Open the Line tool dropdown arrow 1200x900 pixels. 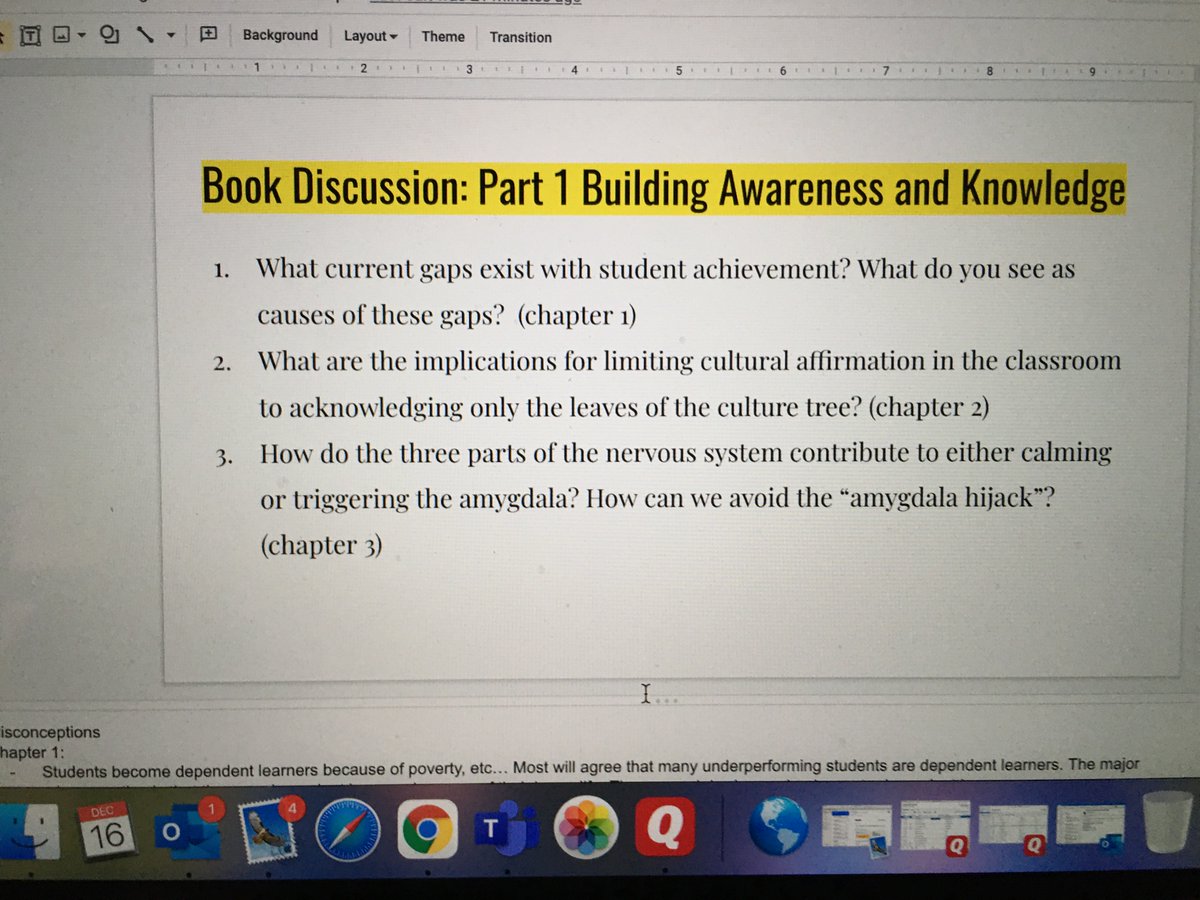tap(171, 38)
